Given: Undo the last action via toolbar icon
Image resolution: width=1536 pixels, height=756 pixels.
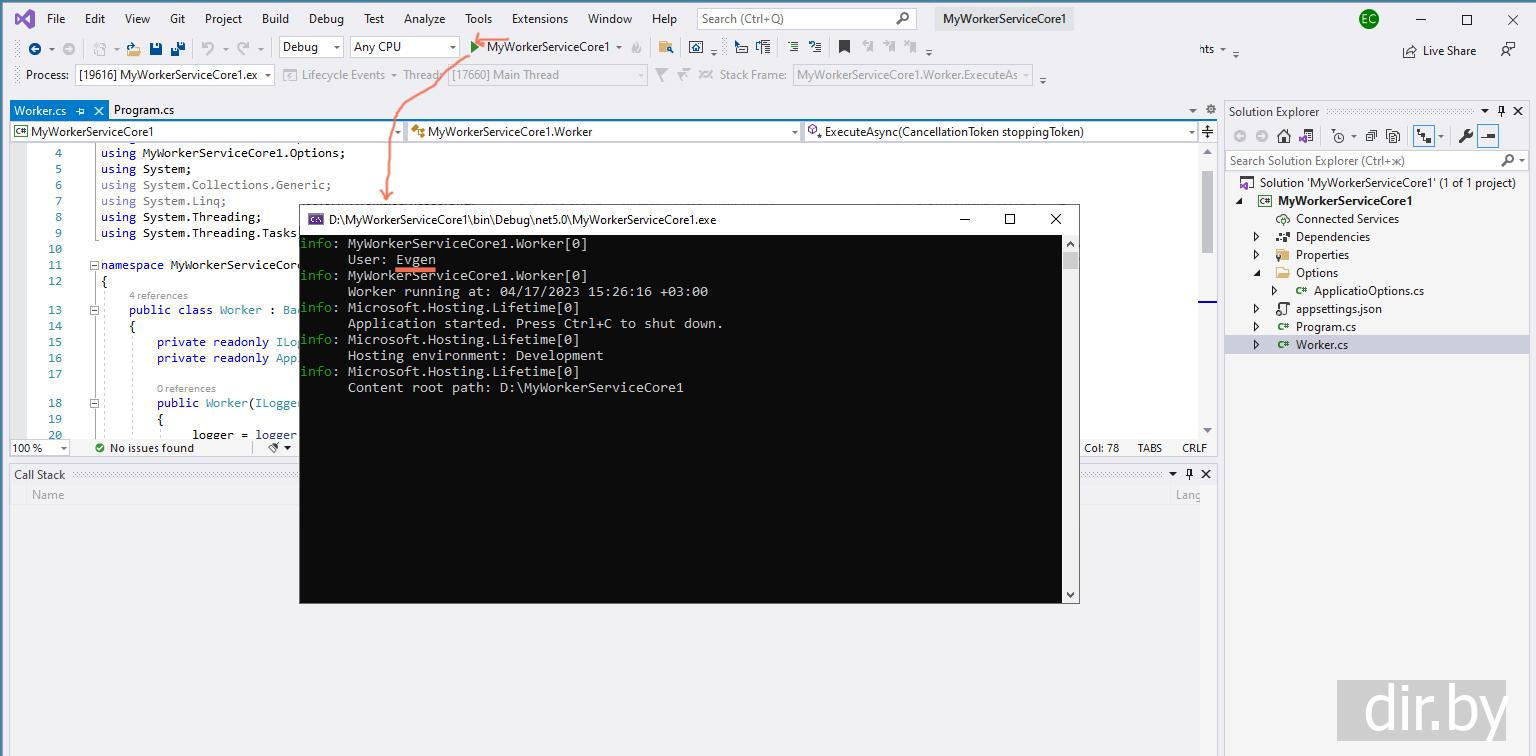Looking at the screenshot, I should click(x=208, y=48).
